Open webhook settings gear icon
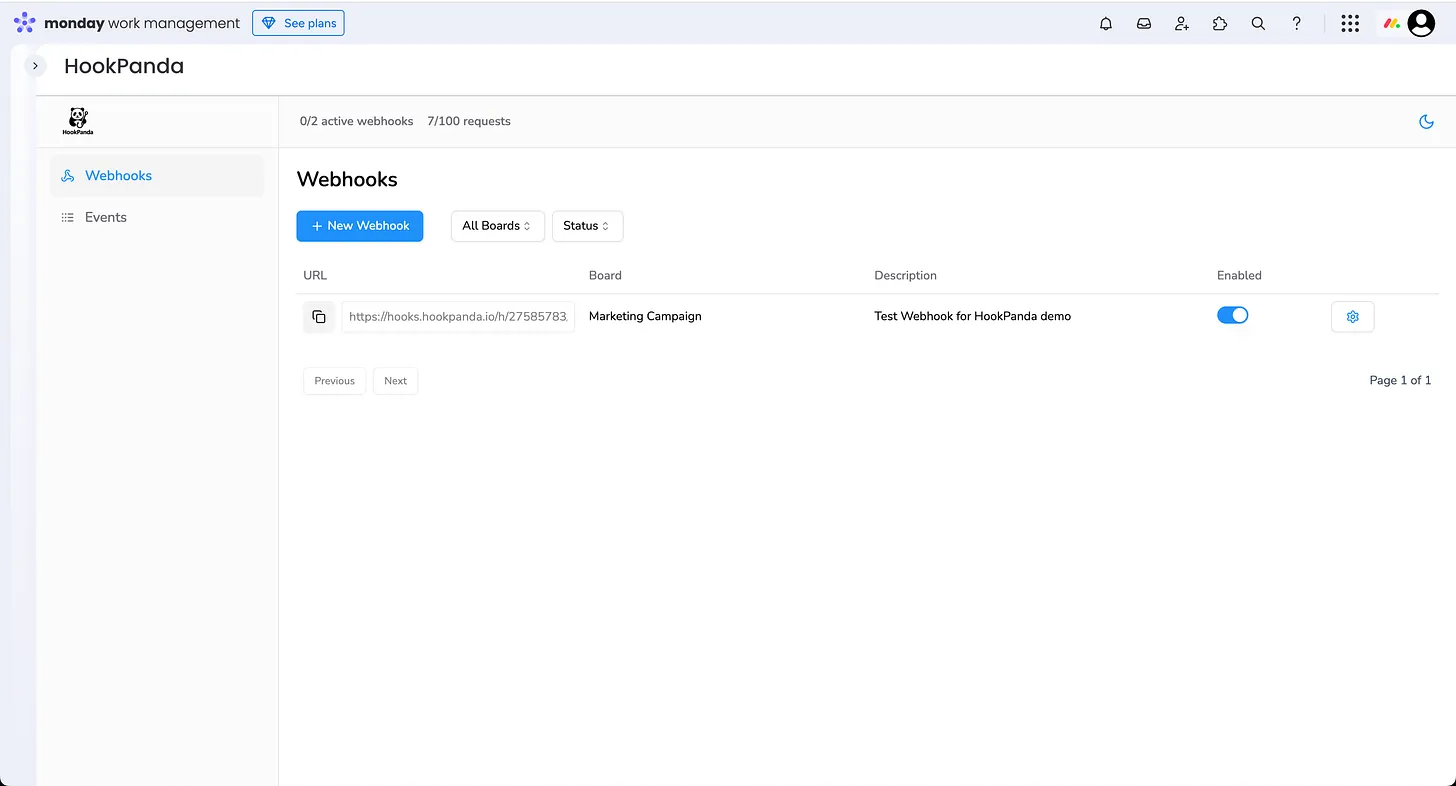This screenshot has width=1456, height=786. 1352,317
